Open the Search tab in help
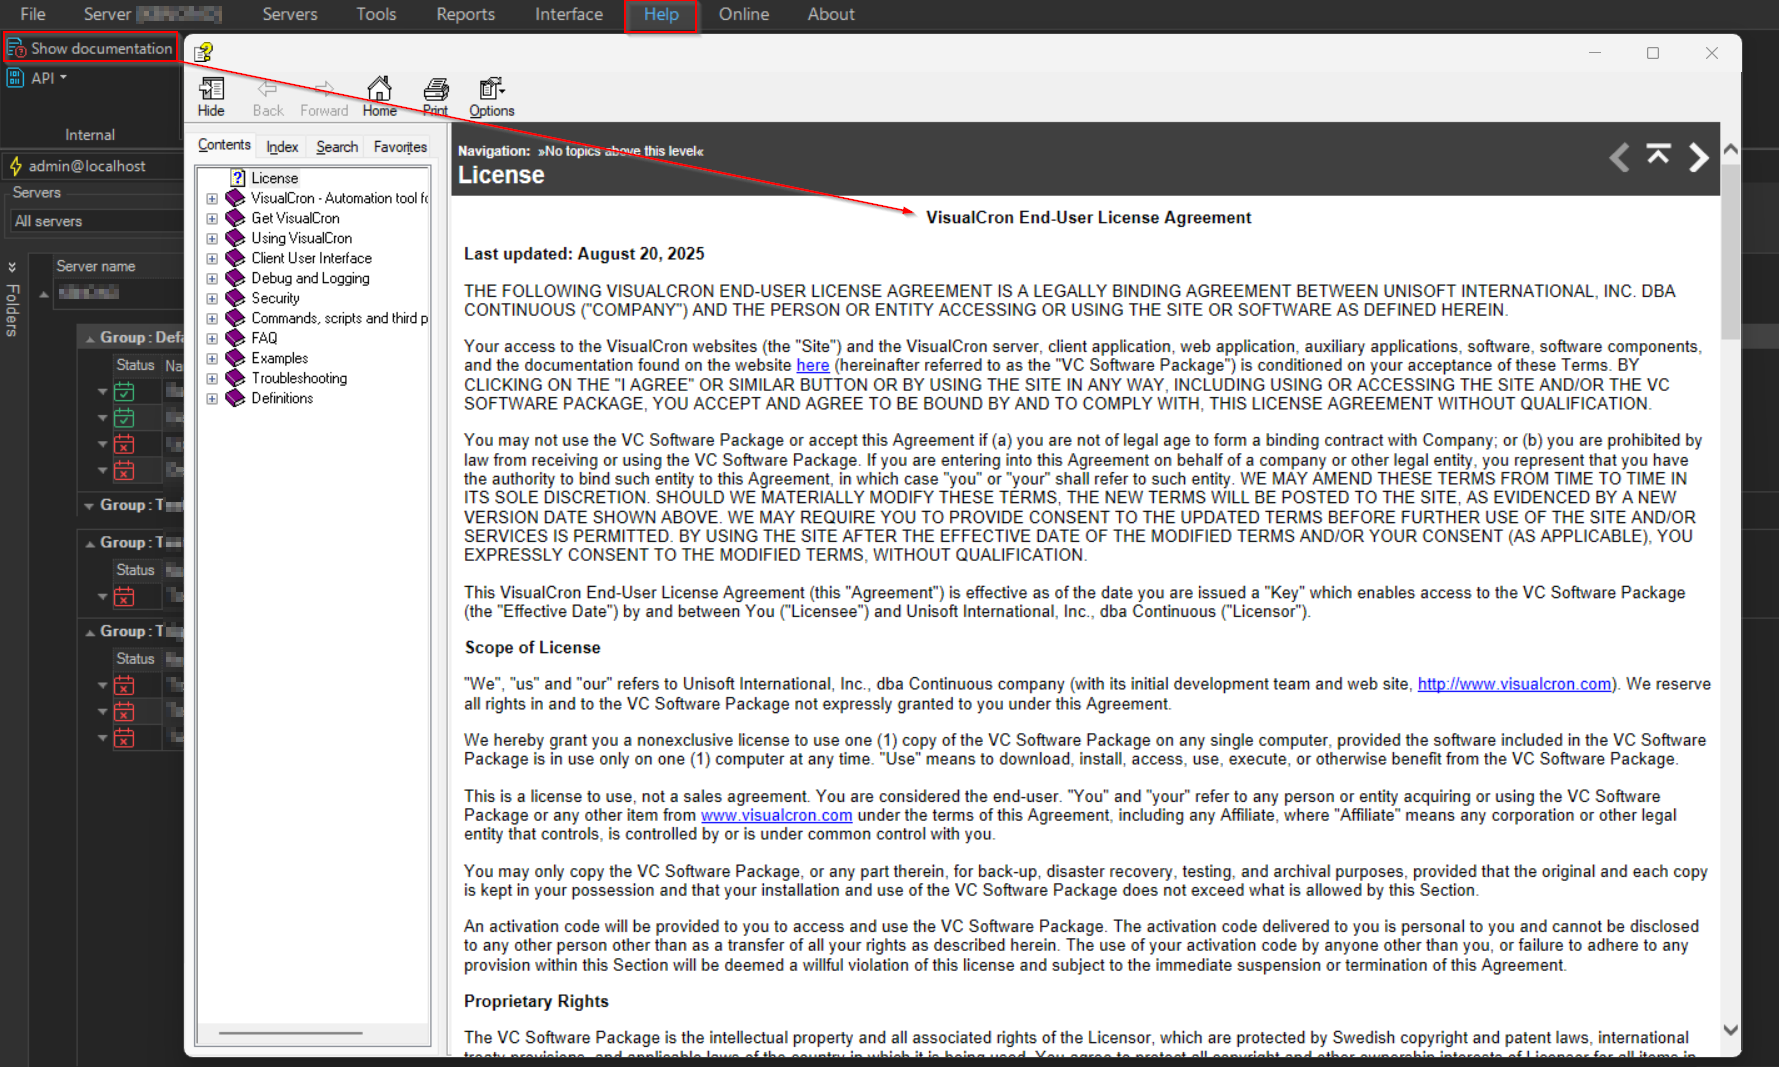Viewport: 1779px width, 1067px height. coord(337,147)
